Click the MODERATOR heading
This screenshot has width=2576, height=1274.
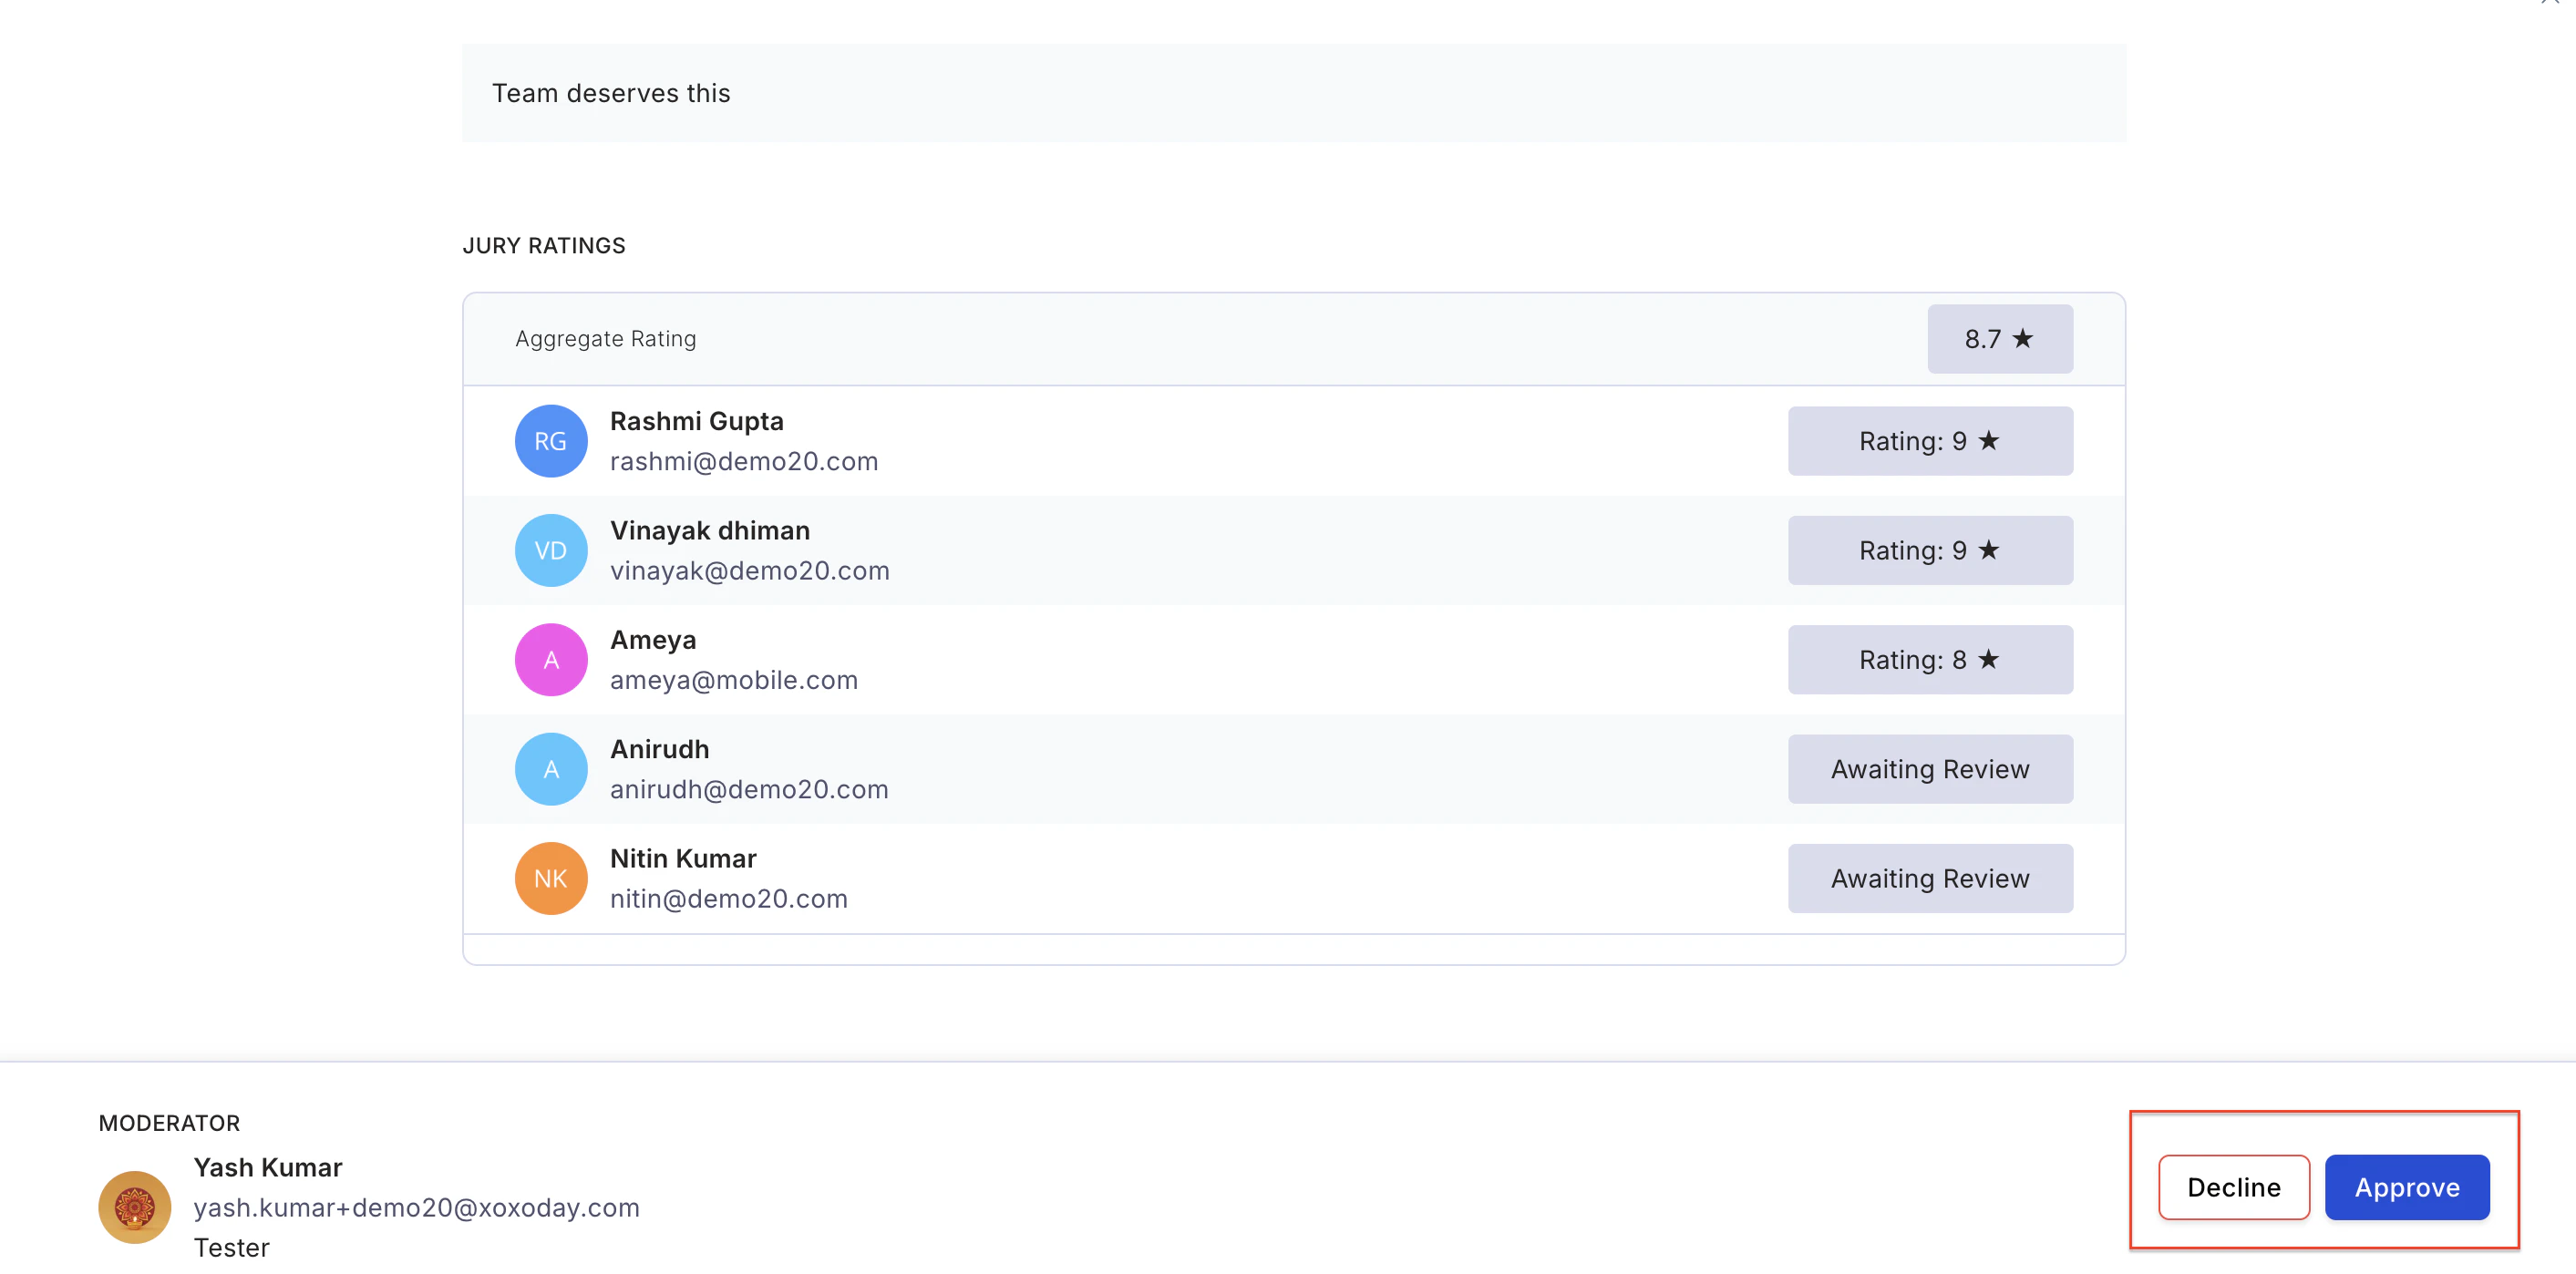point(169,1123)
